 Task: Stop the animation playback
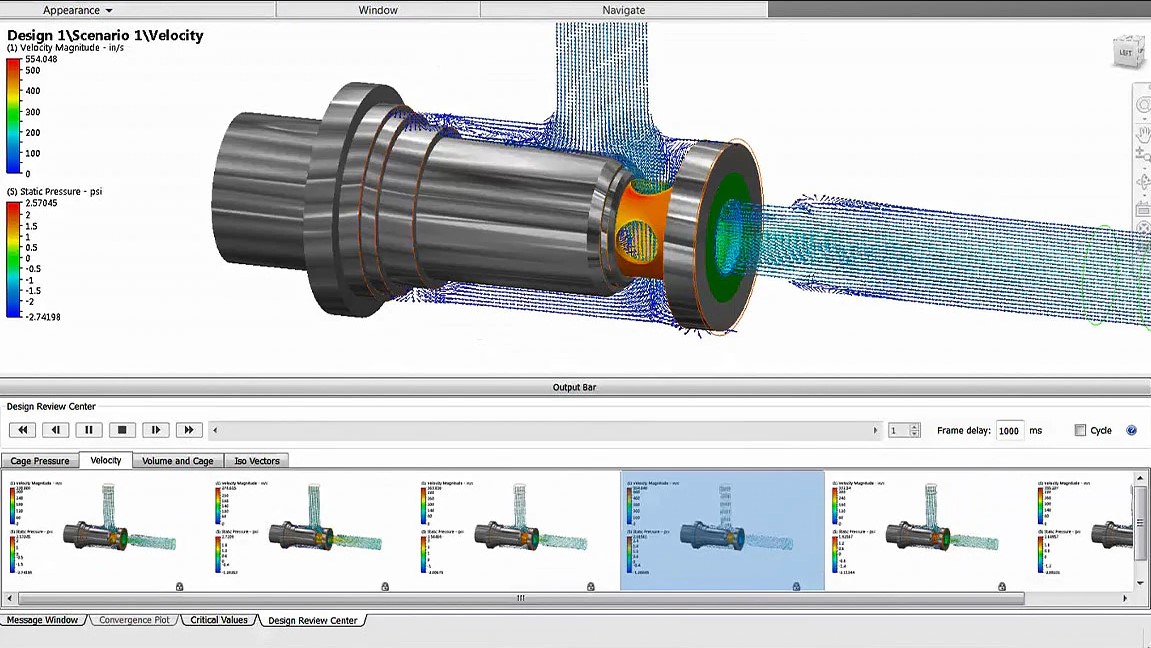[122, 430]
